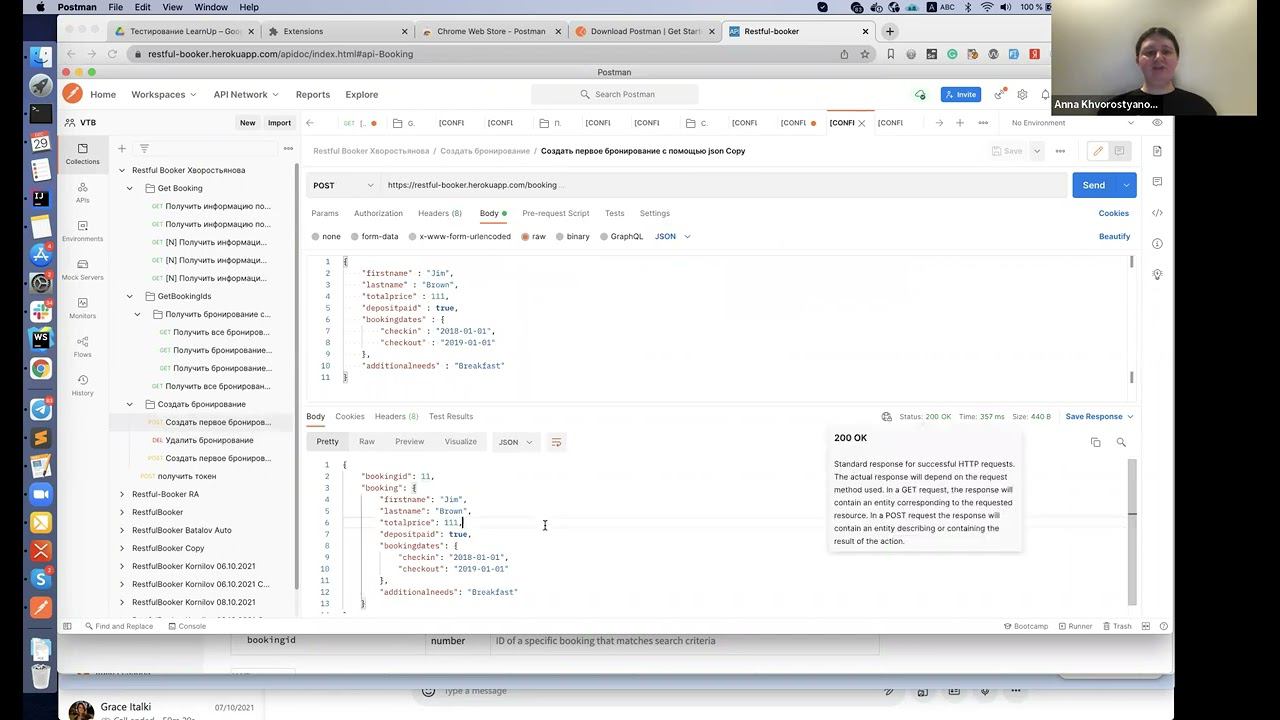Switch to the Pre-request Script tab
Viewport: 1280px width, 720px height.
coord(555,213)
